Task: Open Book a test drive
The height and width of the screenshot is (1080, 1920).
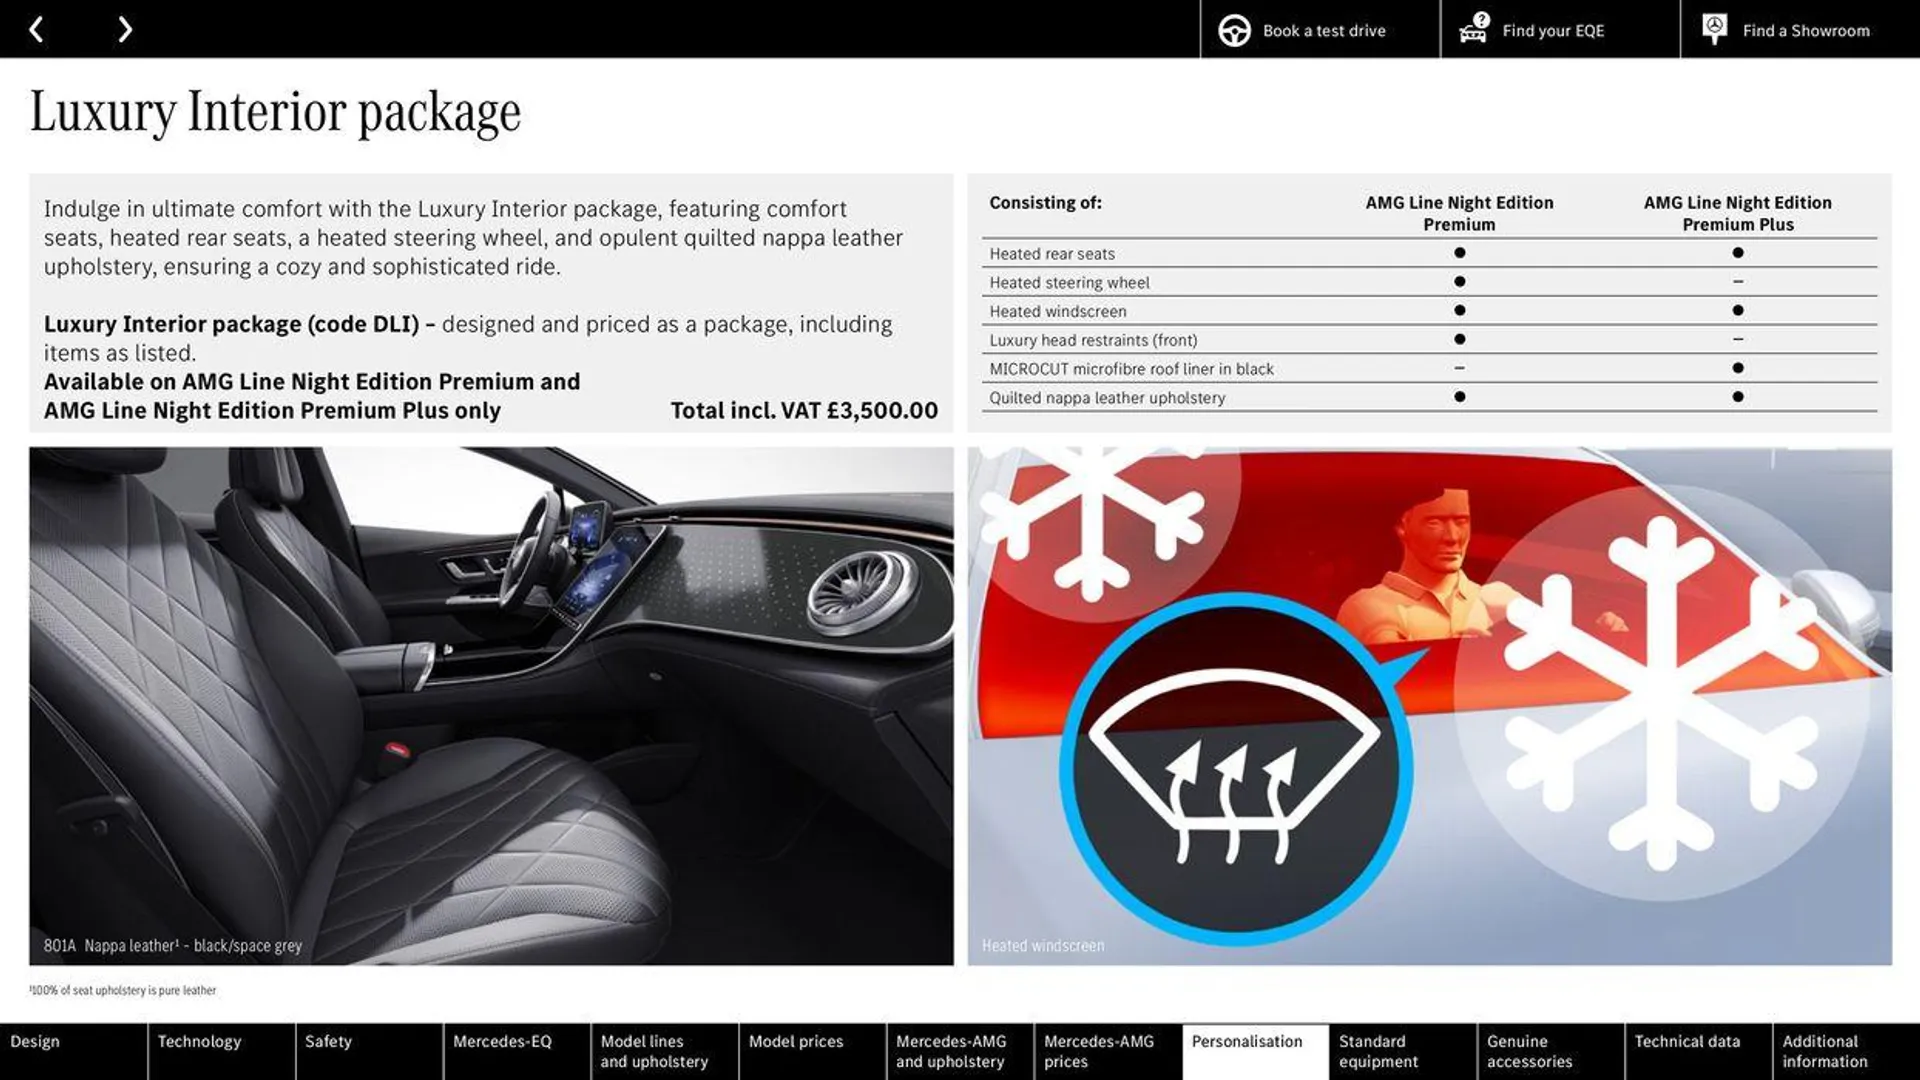Action: (1320, 29)
